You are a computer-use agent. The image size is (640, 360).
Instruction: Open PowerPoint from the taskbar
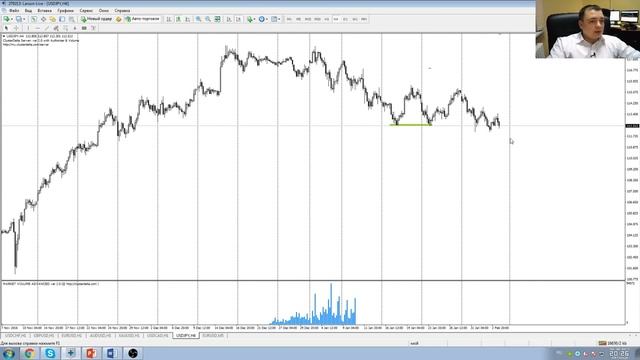[x=91, y=353]
